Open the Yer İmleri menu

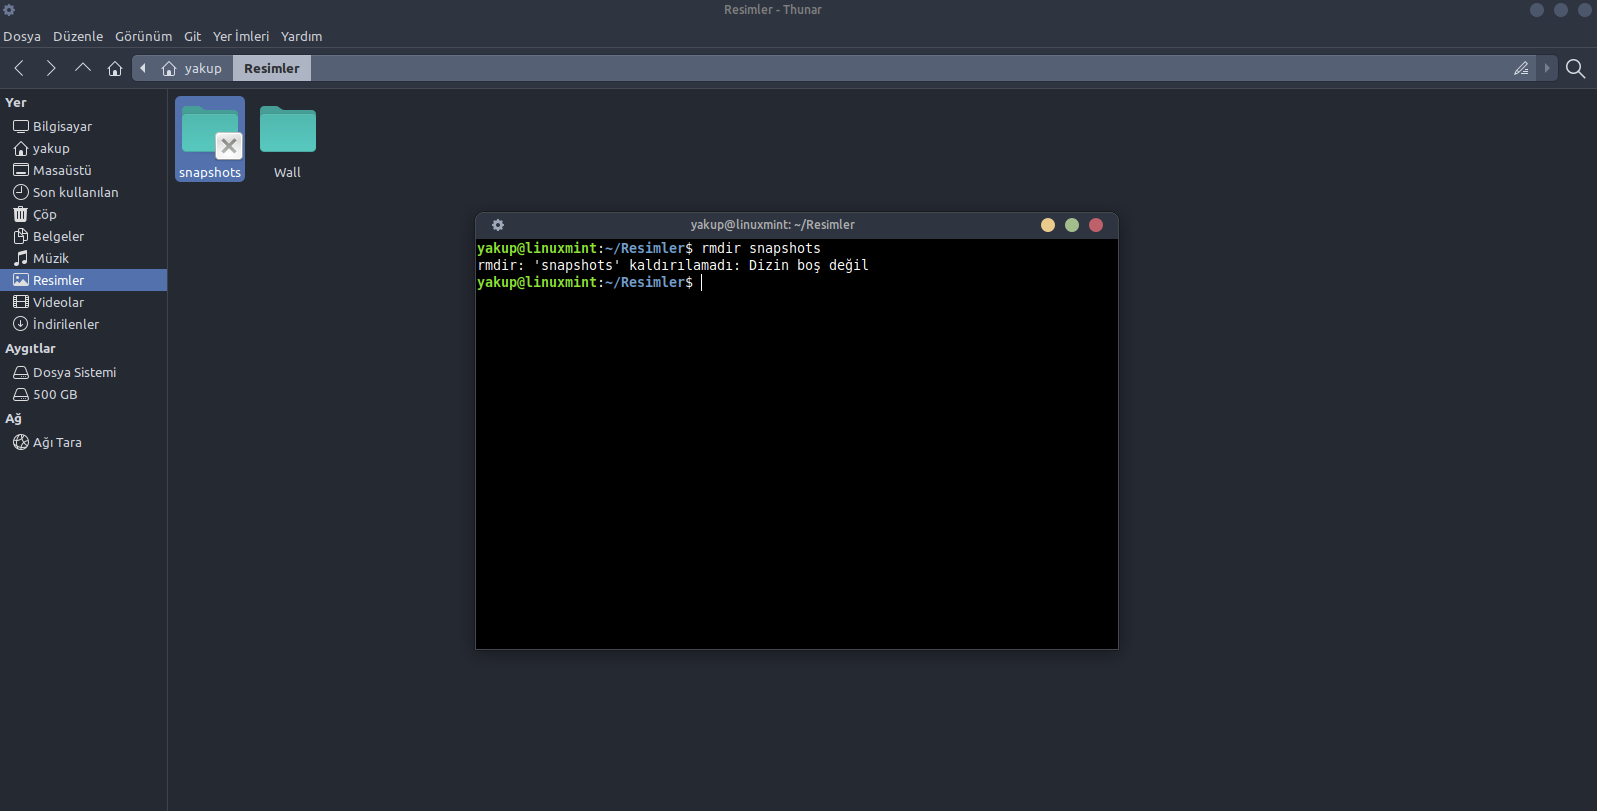coord(241,36)
